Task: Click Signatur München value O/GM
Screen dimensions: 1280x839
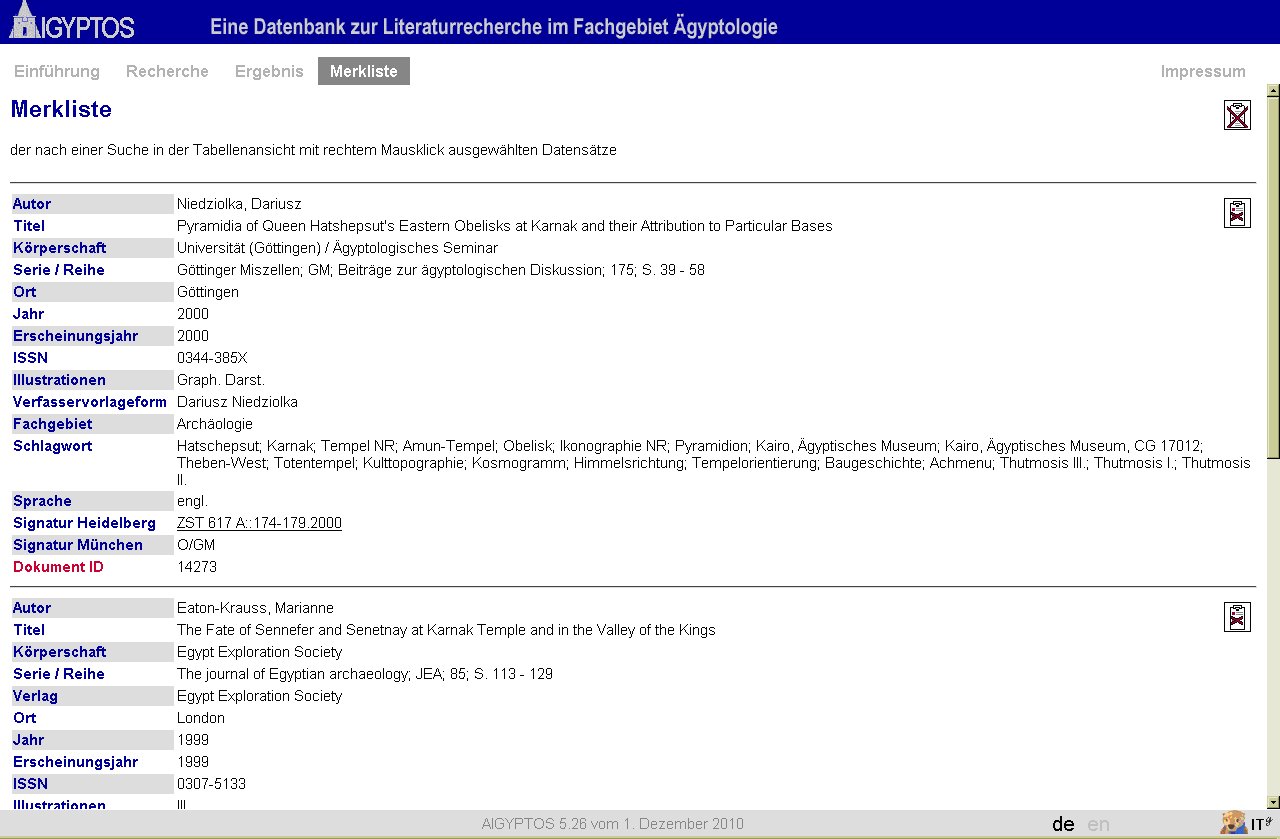Action: click(x=196, y=545)
